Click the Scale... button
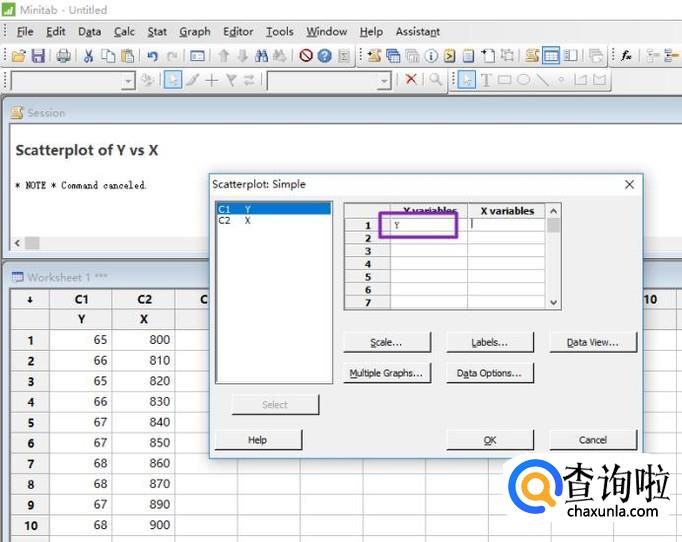Screen dimensions: 682x542 [387, 342]
